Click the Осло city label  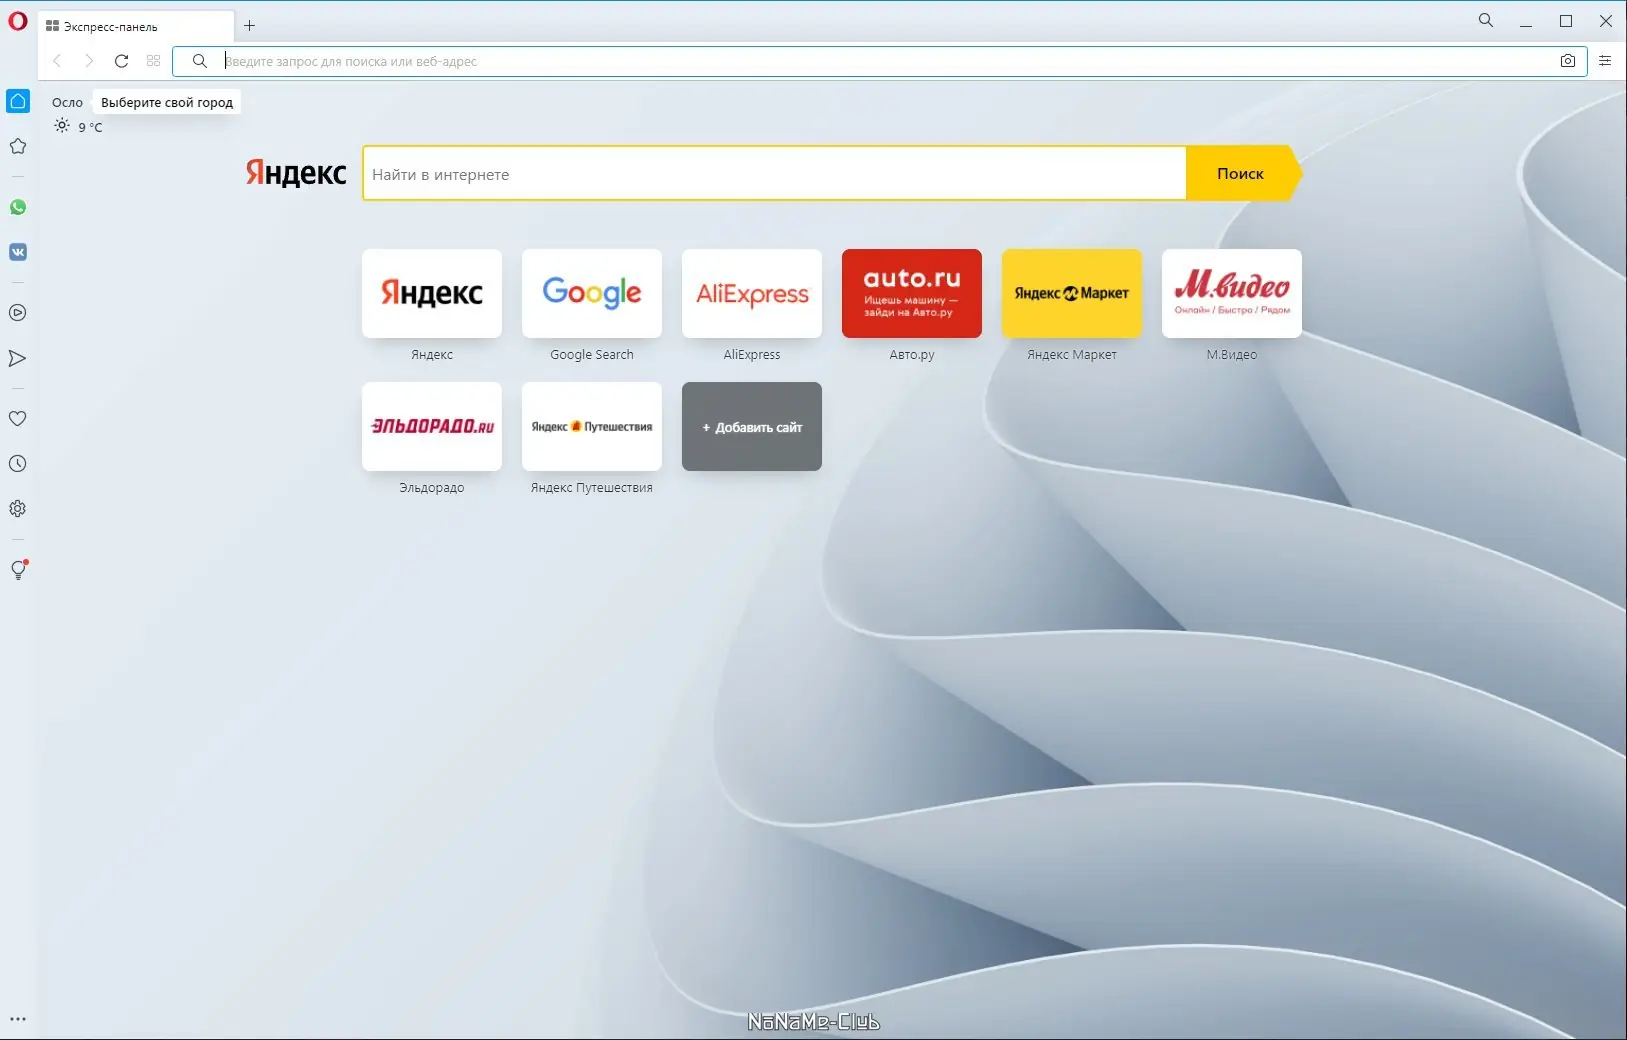point(67,102)
